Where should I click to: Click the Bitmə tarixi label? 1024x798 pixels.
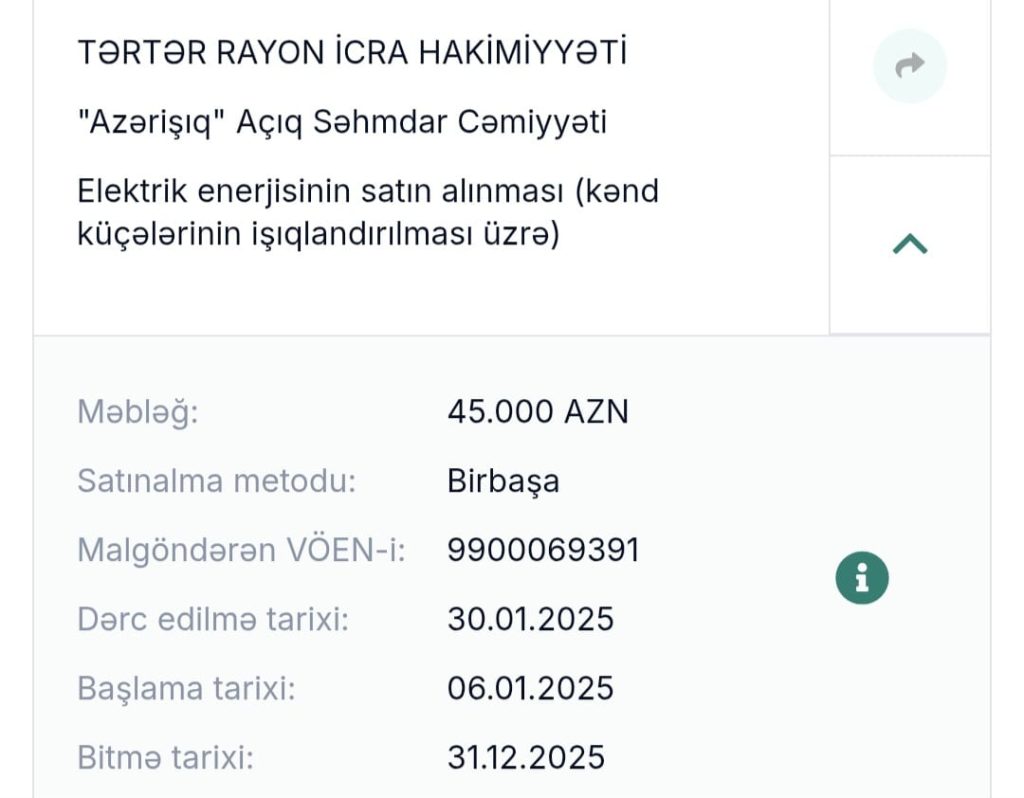[165, 757]
